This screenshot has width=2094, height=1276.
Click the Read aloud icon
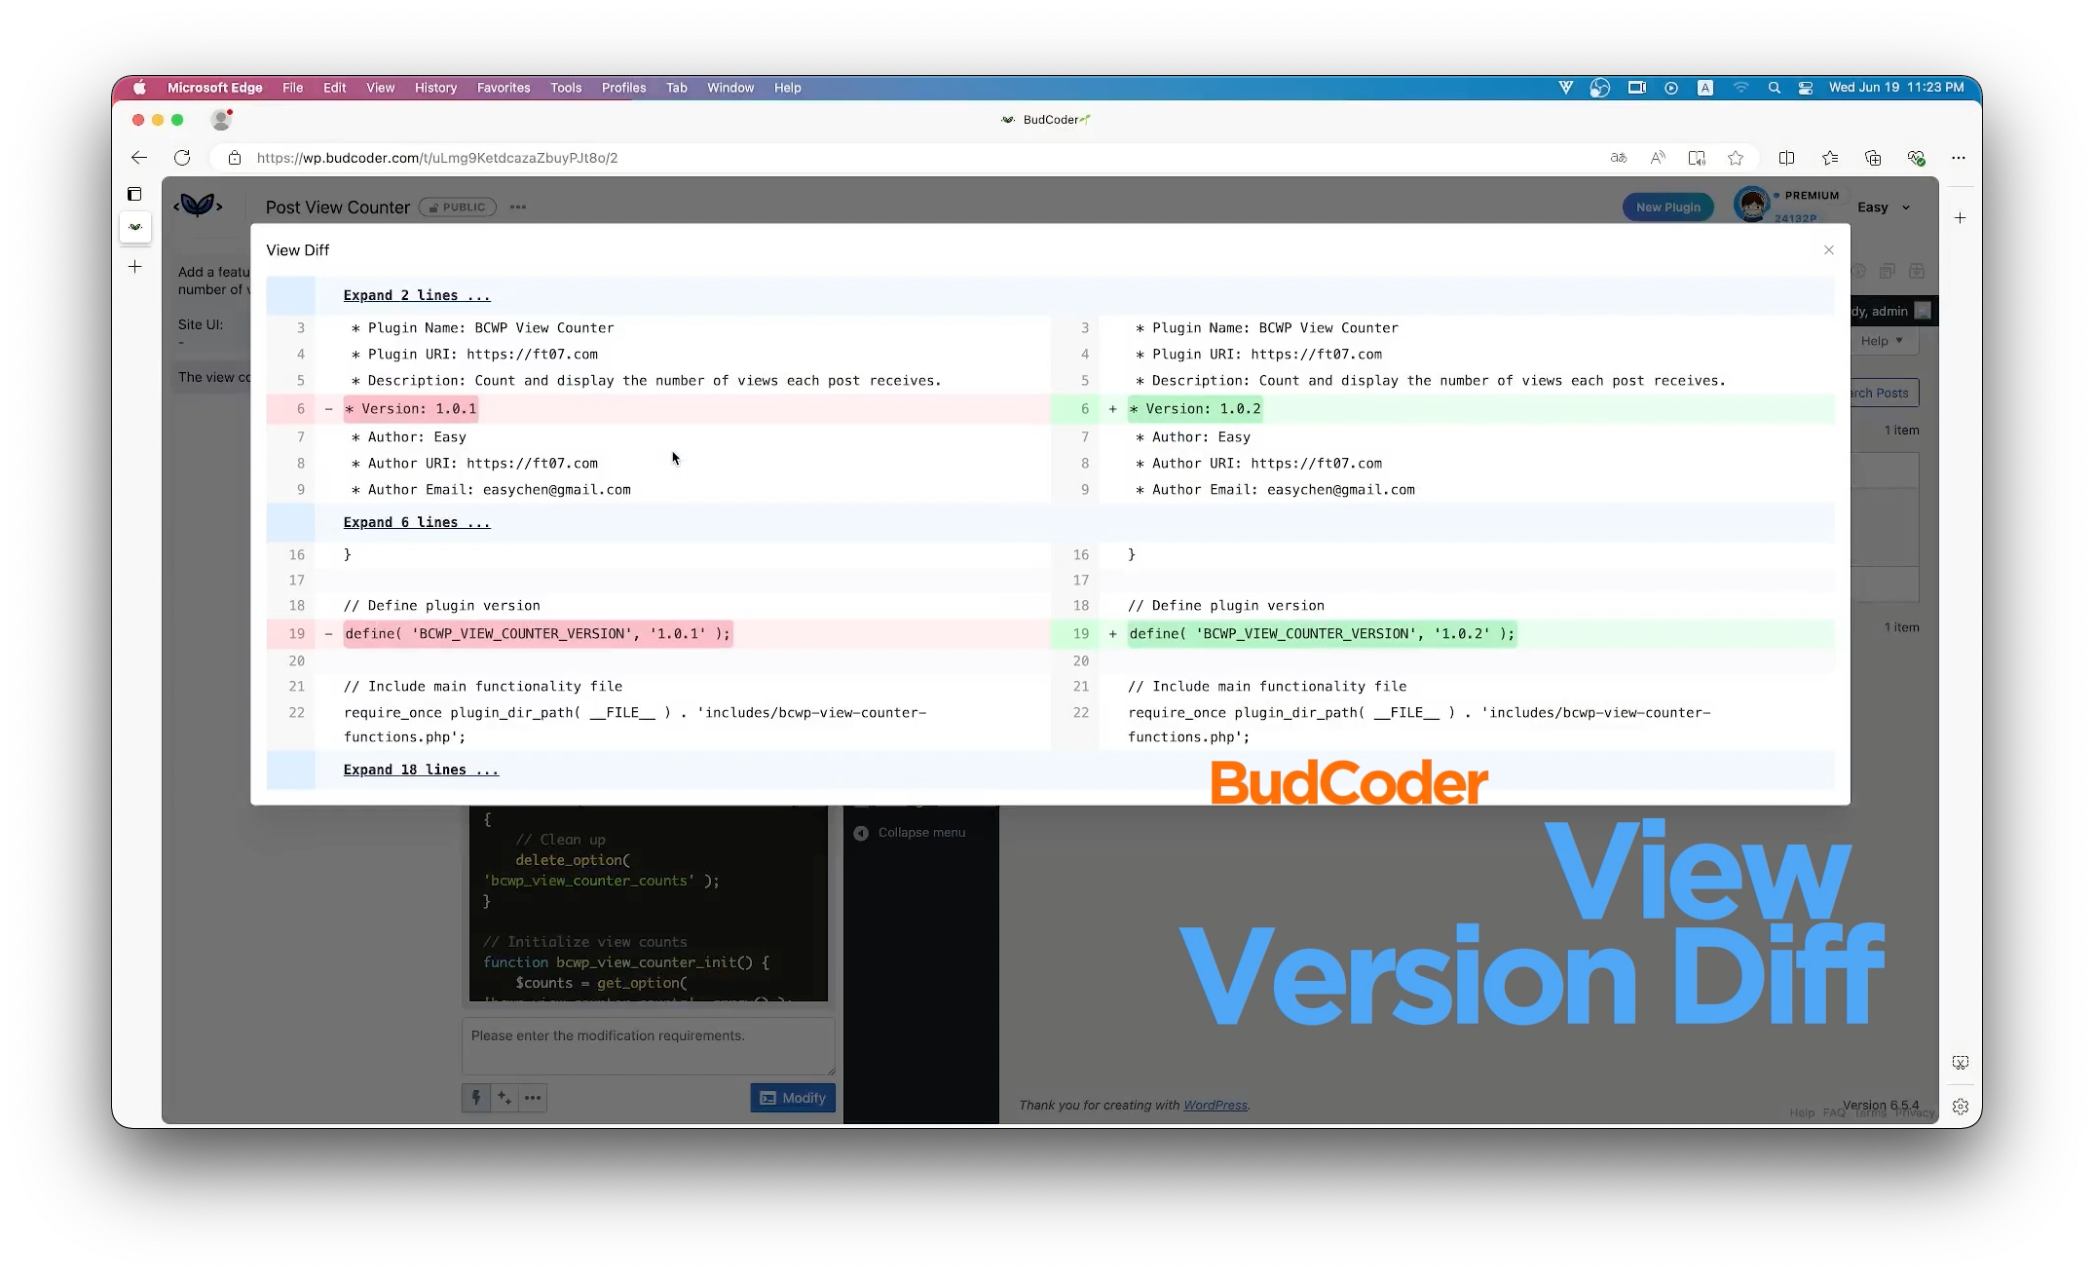click(x=1657, y=158)
